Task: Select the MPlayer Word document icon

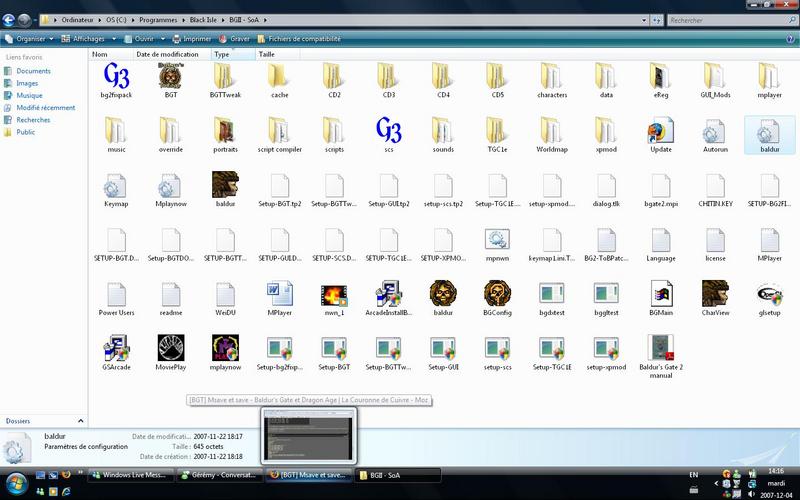Action: click(280, 293)
